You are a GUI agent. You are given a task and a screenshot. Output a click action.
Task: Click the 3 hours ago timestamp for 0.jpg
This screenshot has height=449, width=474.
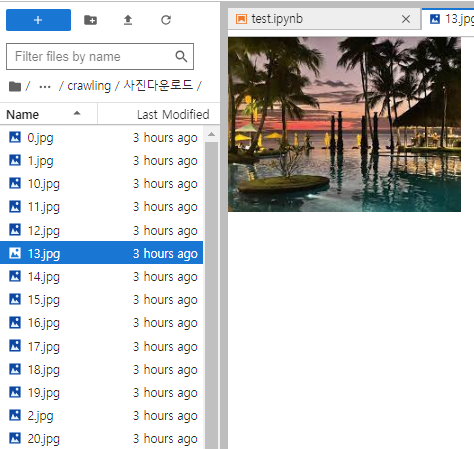(165, 137)
